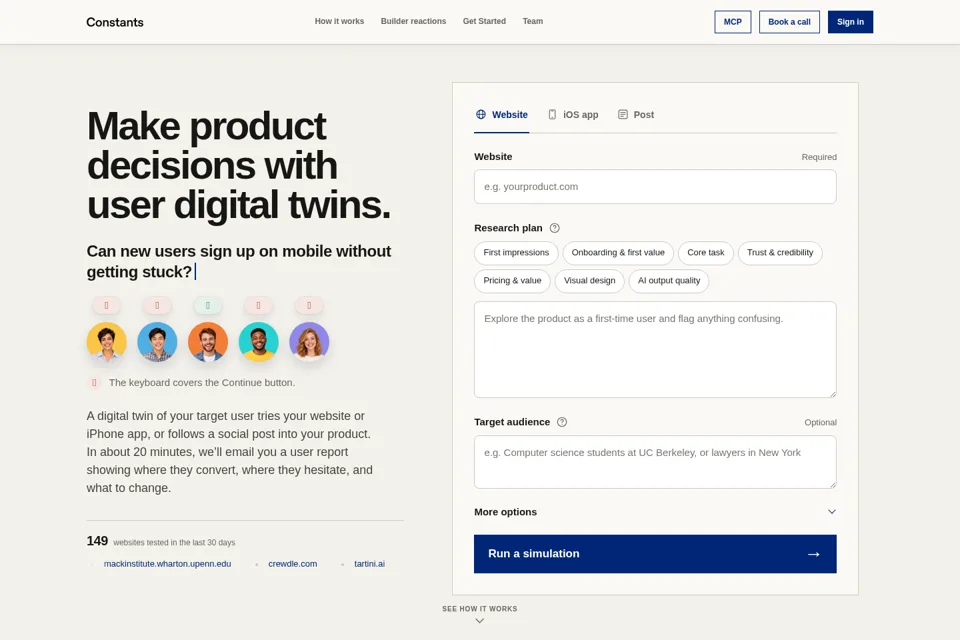Select the blue-background avatar

157,342
